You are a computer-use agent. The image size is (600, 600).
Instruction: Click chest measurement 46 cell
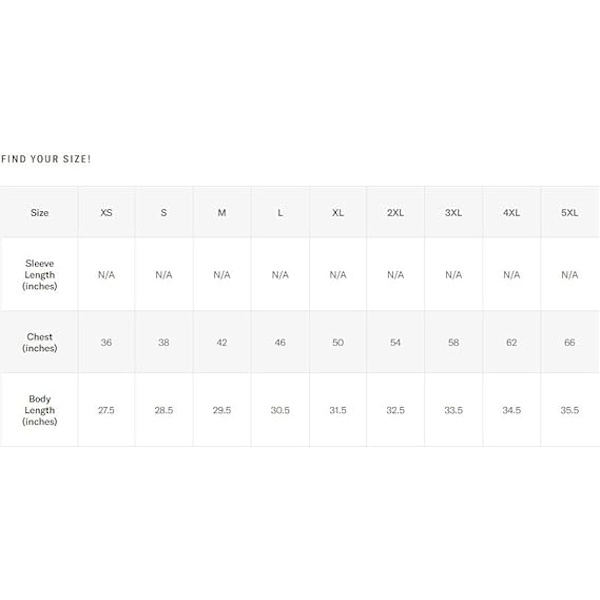coord(280,343)
